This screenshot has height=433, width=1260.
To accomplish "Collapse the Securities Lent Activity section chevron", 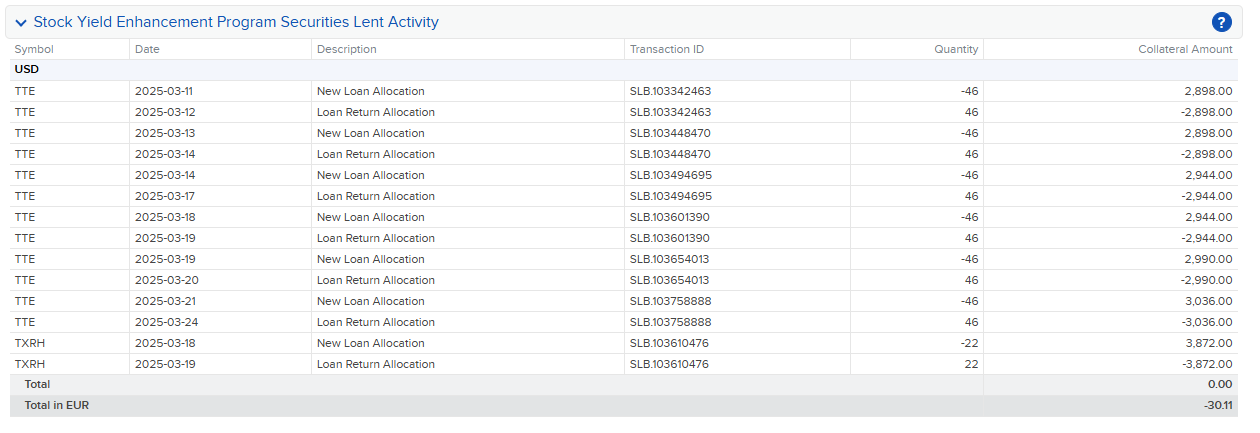I will click(x=21, y=22).
